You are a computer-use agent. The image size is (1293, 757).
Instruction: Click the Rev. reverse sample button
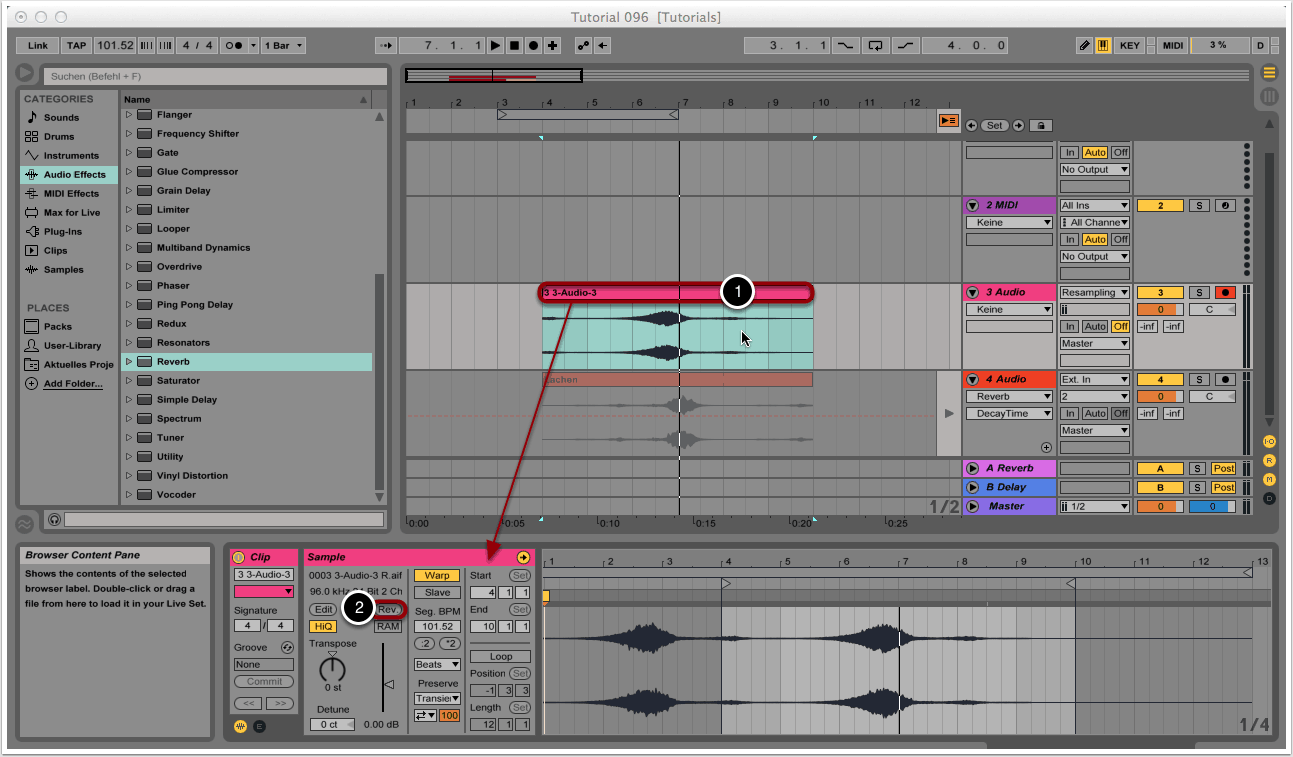click(389, 609)
